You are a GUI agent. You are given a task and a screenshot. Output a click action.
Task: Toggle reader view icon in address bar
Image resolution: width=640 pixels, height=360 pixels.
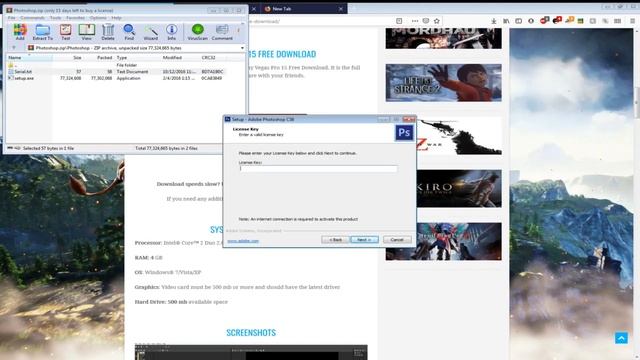pyautogui.click(x=399, y=21)
